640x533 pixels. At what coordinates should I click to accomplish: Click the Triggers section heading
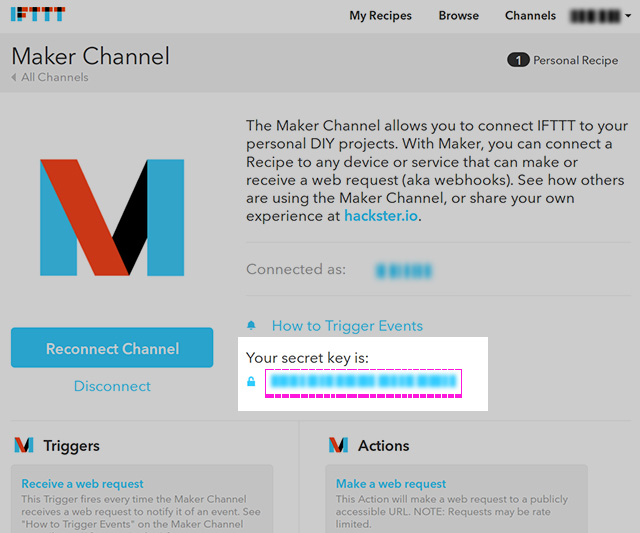(71, 446)
